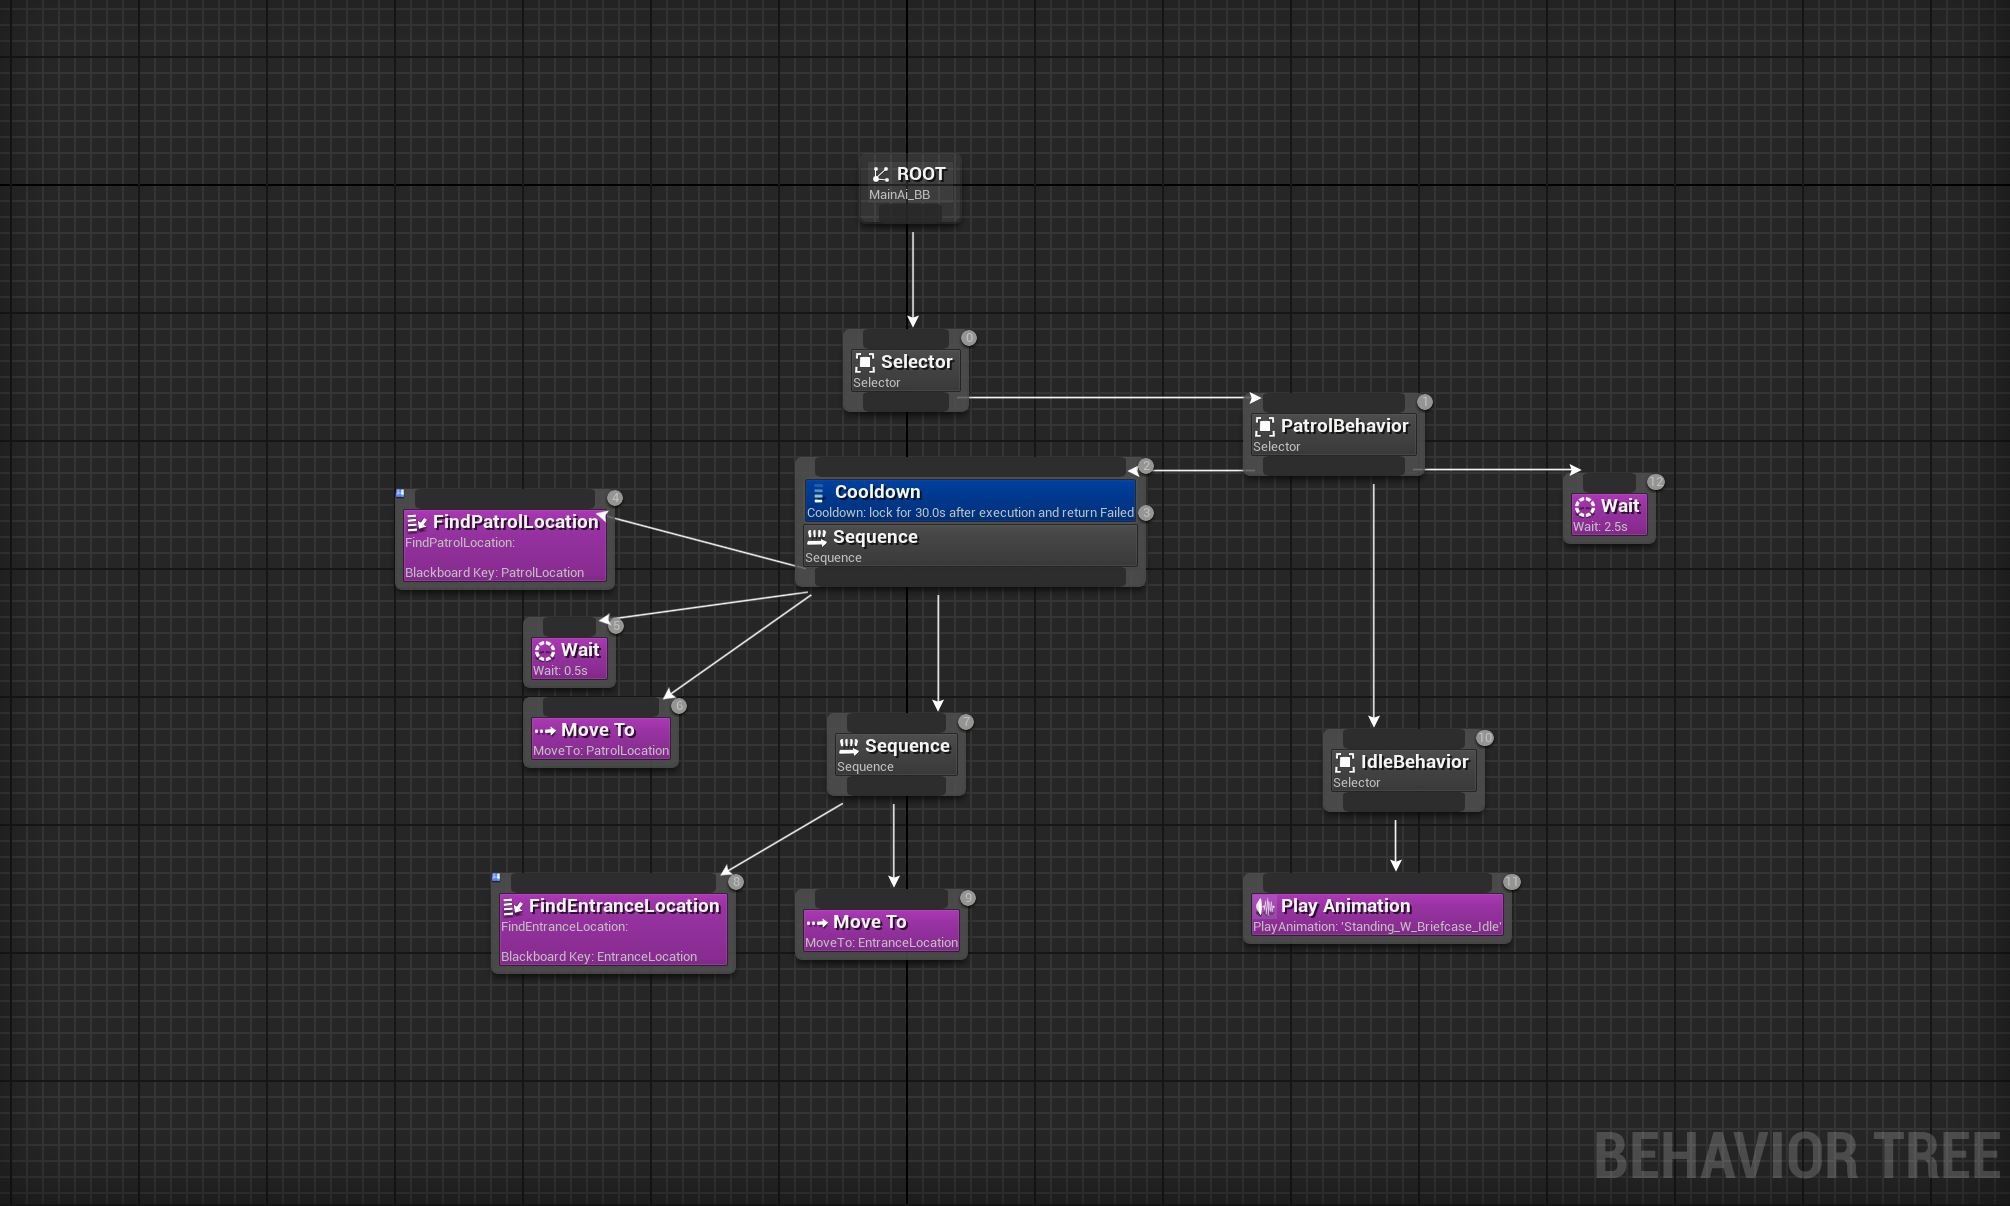Viewport: 2010px width, 1206px height.
Task: Click the ROOT node's bottom output pin
Action: [x=911, y=214]
